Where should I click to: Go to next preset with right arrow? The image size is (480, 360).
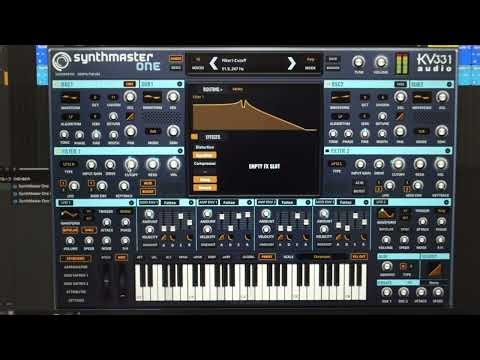[291, 63]
